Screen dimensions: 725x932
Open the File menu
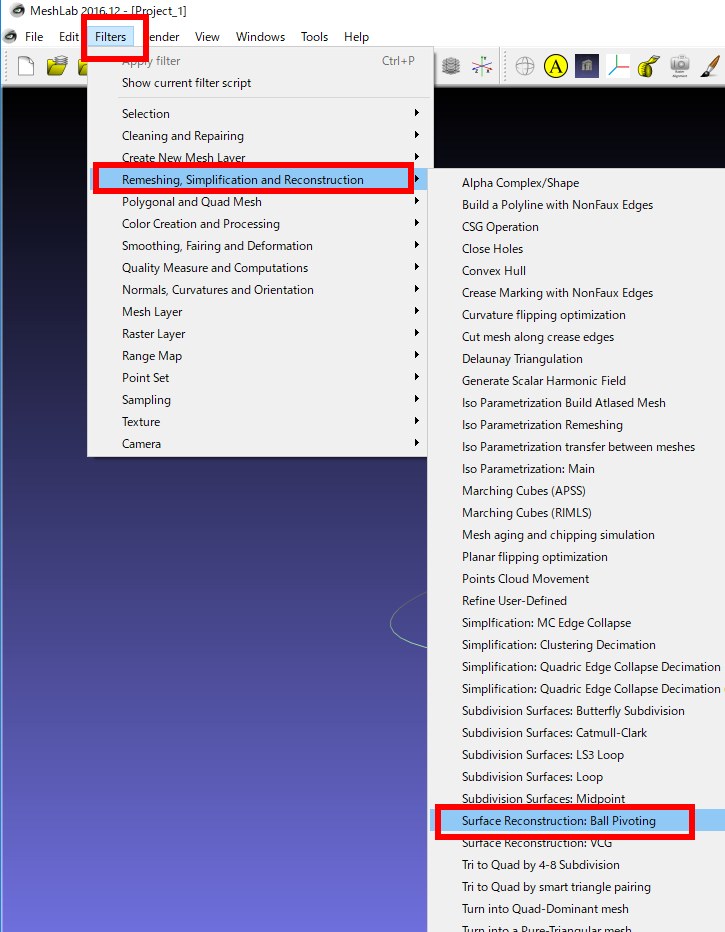pos(34,37)
